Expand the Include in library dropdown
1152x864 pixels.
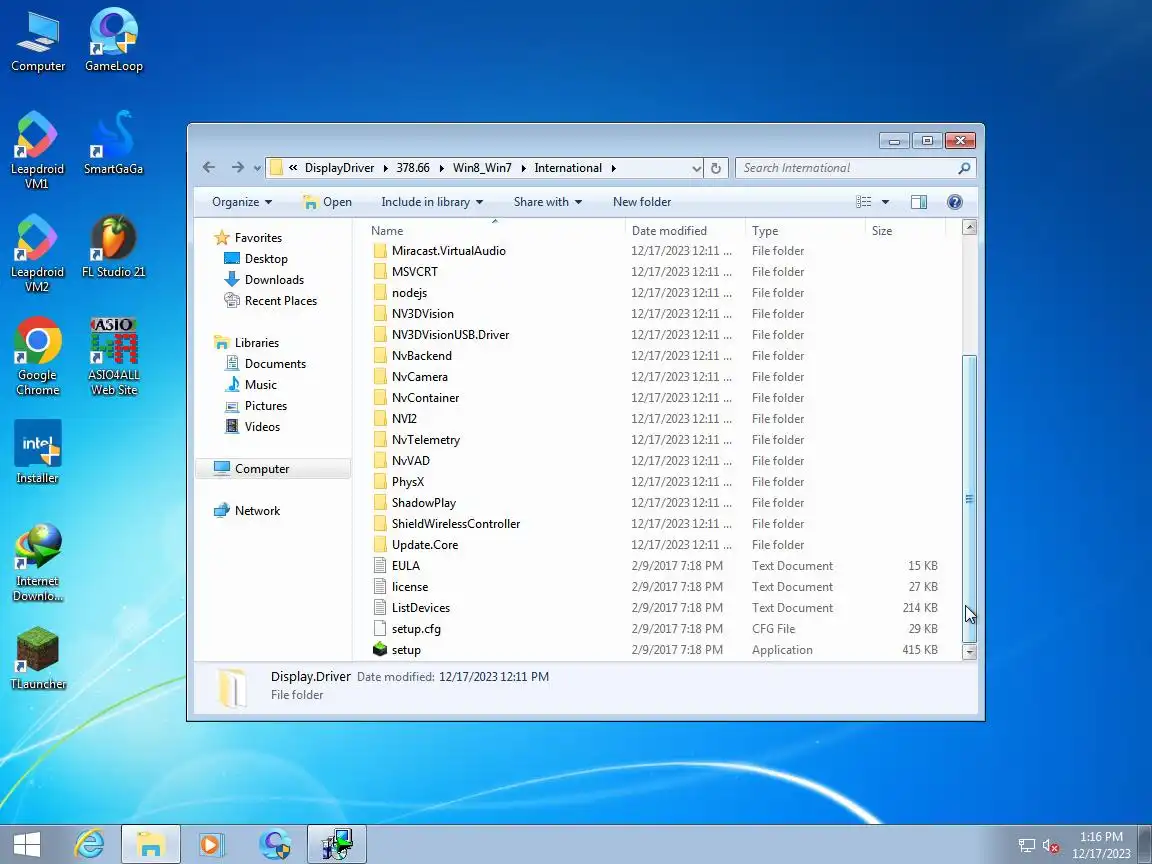432,202
